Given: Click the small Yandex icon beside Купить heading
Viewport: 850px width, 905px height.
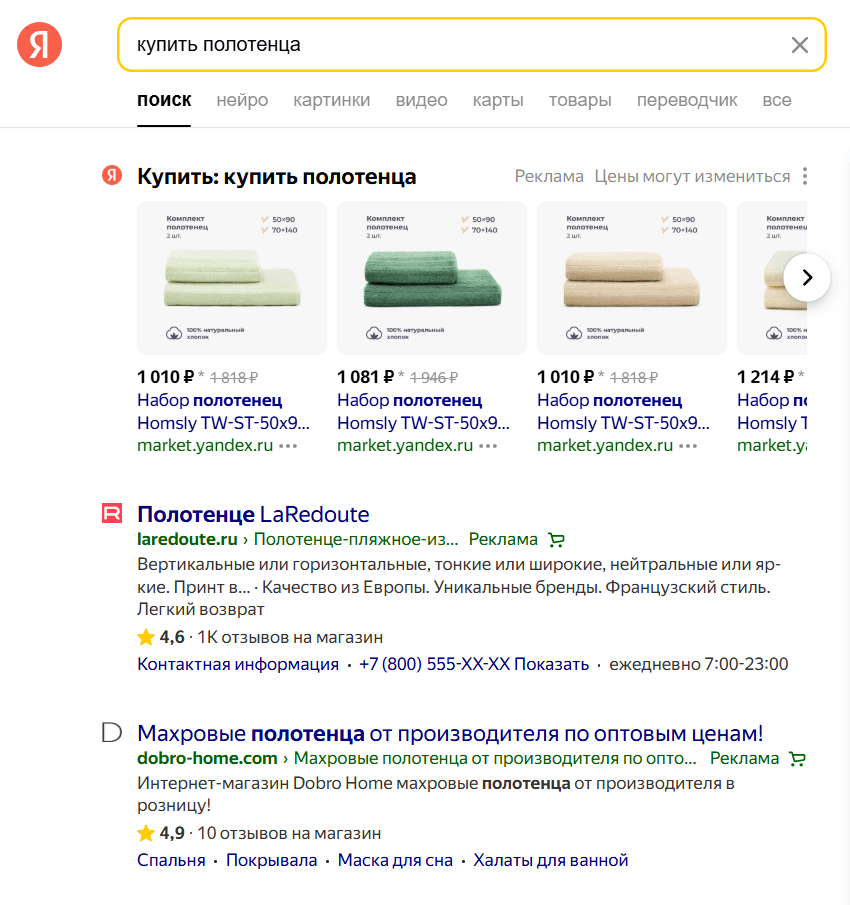Looking at the screenshot, I should [112, 175].
